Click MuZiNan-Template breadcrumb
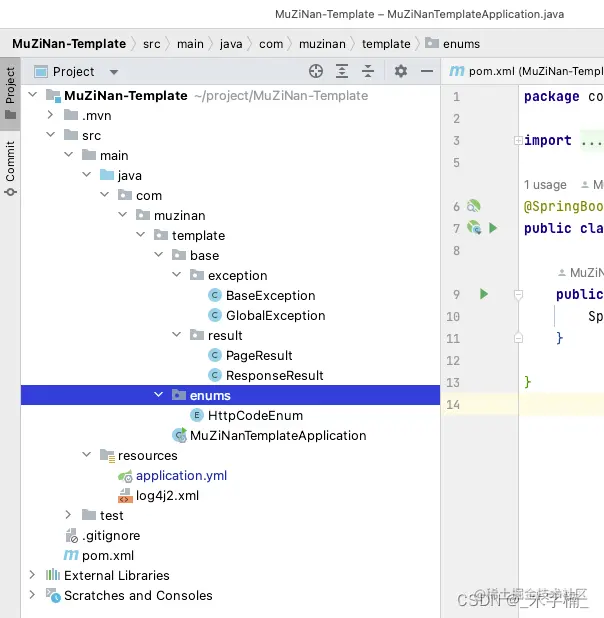604x618 pixels. (x=69, y=43)
